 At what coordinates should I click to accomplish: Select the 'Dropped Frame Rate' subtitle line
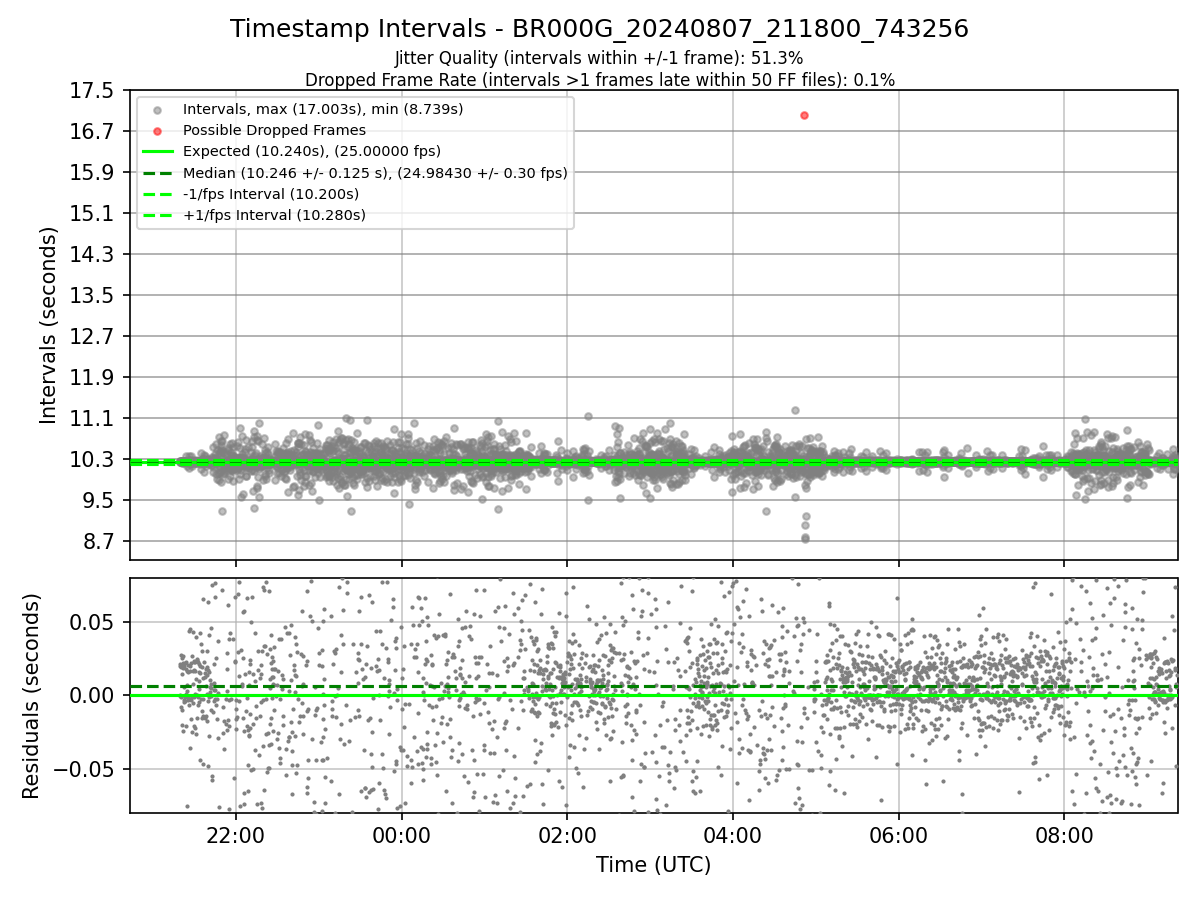point(599,80)
